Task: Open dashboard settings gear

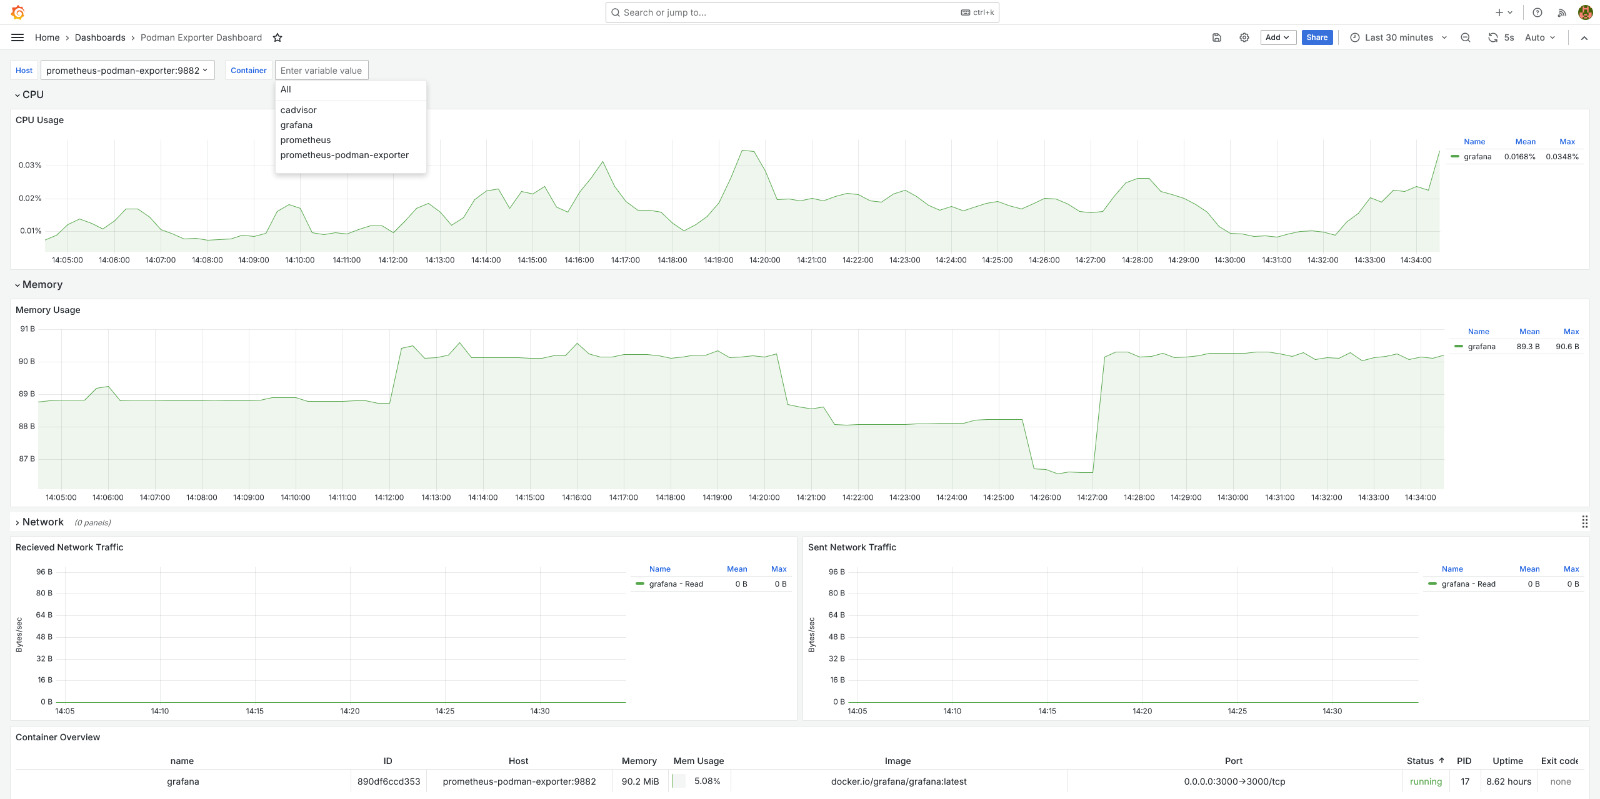Action: pyautogui.click(x=1244, y=38)
